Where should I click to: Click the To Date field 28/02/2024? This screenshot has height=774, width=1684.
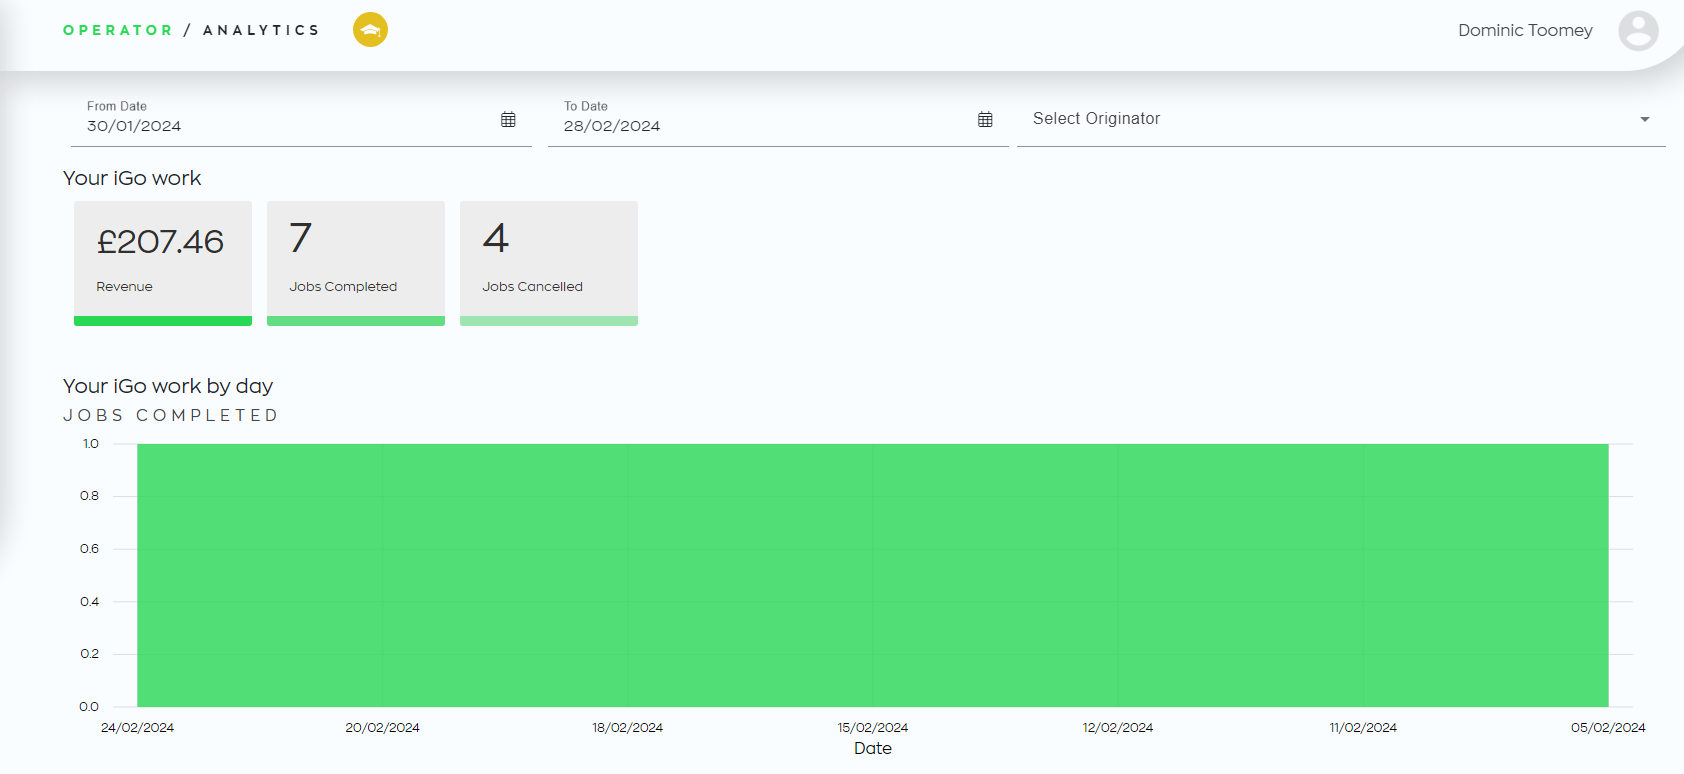click(778, 120)
